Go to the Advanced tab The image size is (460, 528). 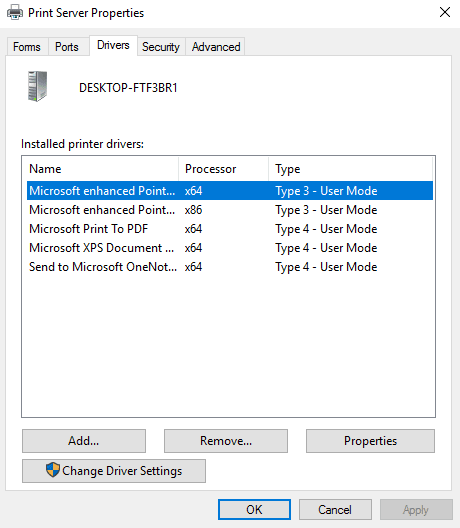click(x=216, y=47)
